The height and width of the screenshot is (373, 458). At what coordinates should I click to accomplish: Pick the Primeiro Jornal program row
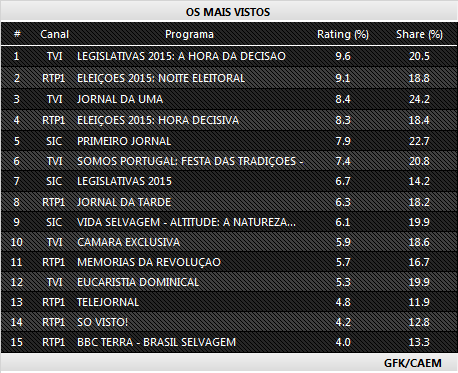pos(229,141)
